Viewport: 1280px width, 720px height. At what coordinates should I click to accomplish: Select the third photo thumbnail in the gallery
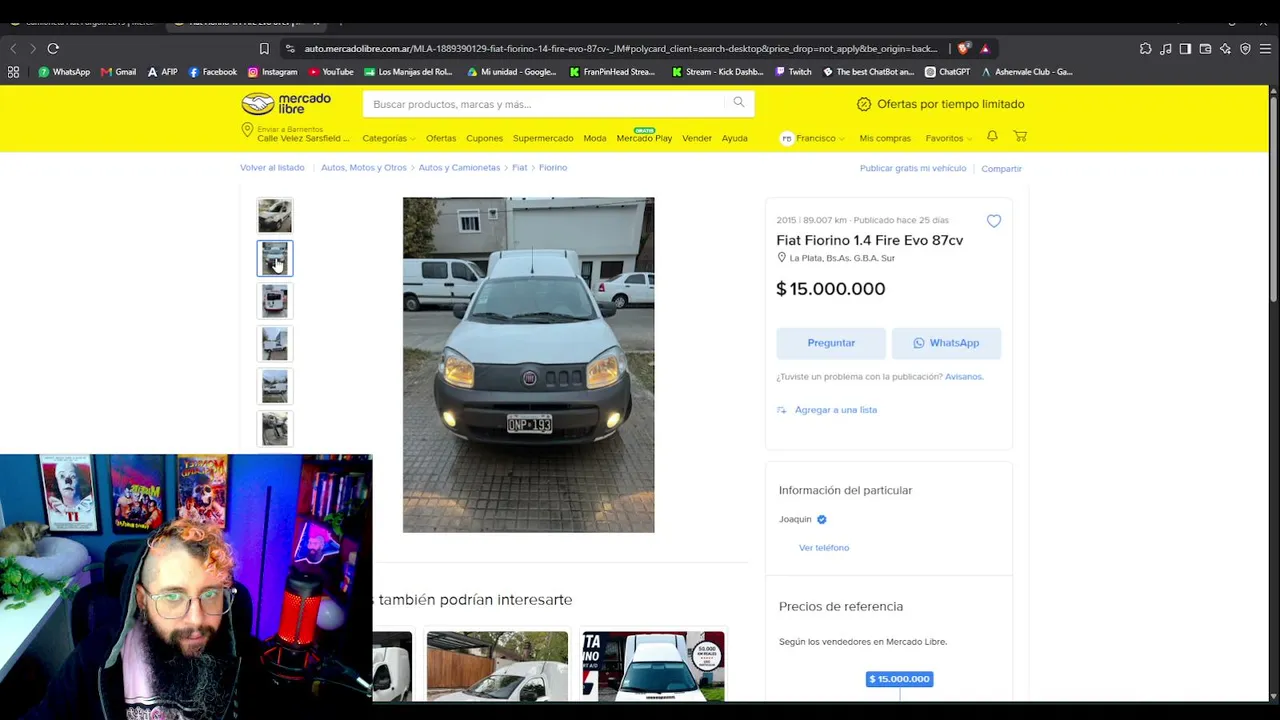pos(275,301)
